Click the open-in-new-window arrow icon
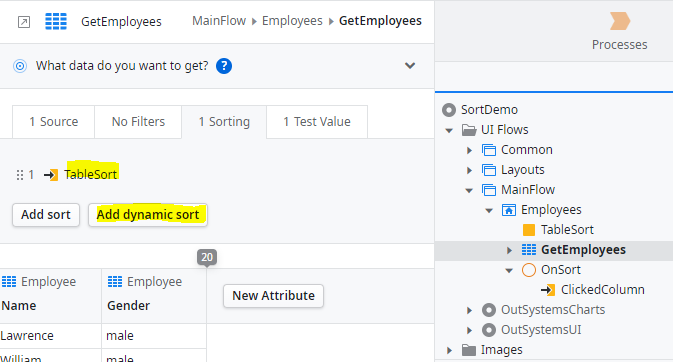Screen dimensions: 673x362 (24, 22)
